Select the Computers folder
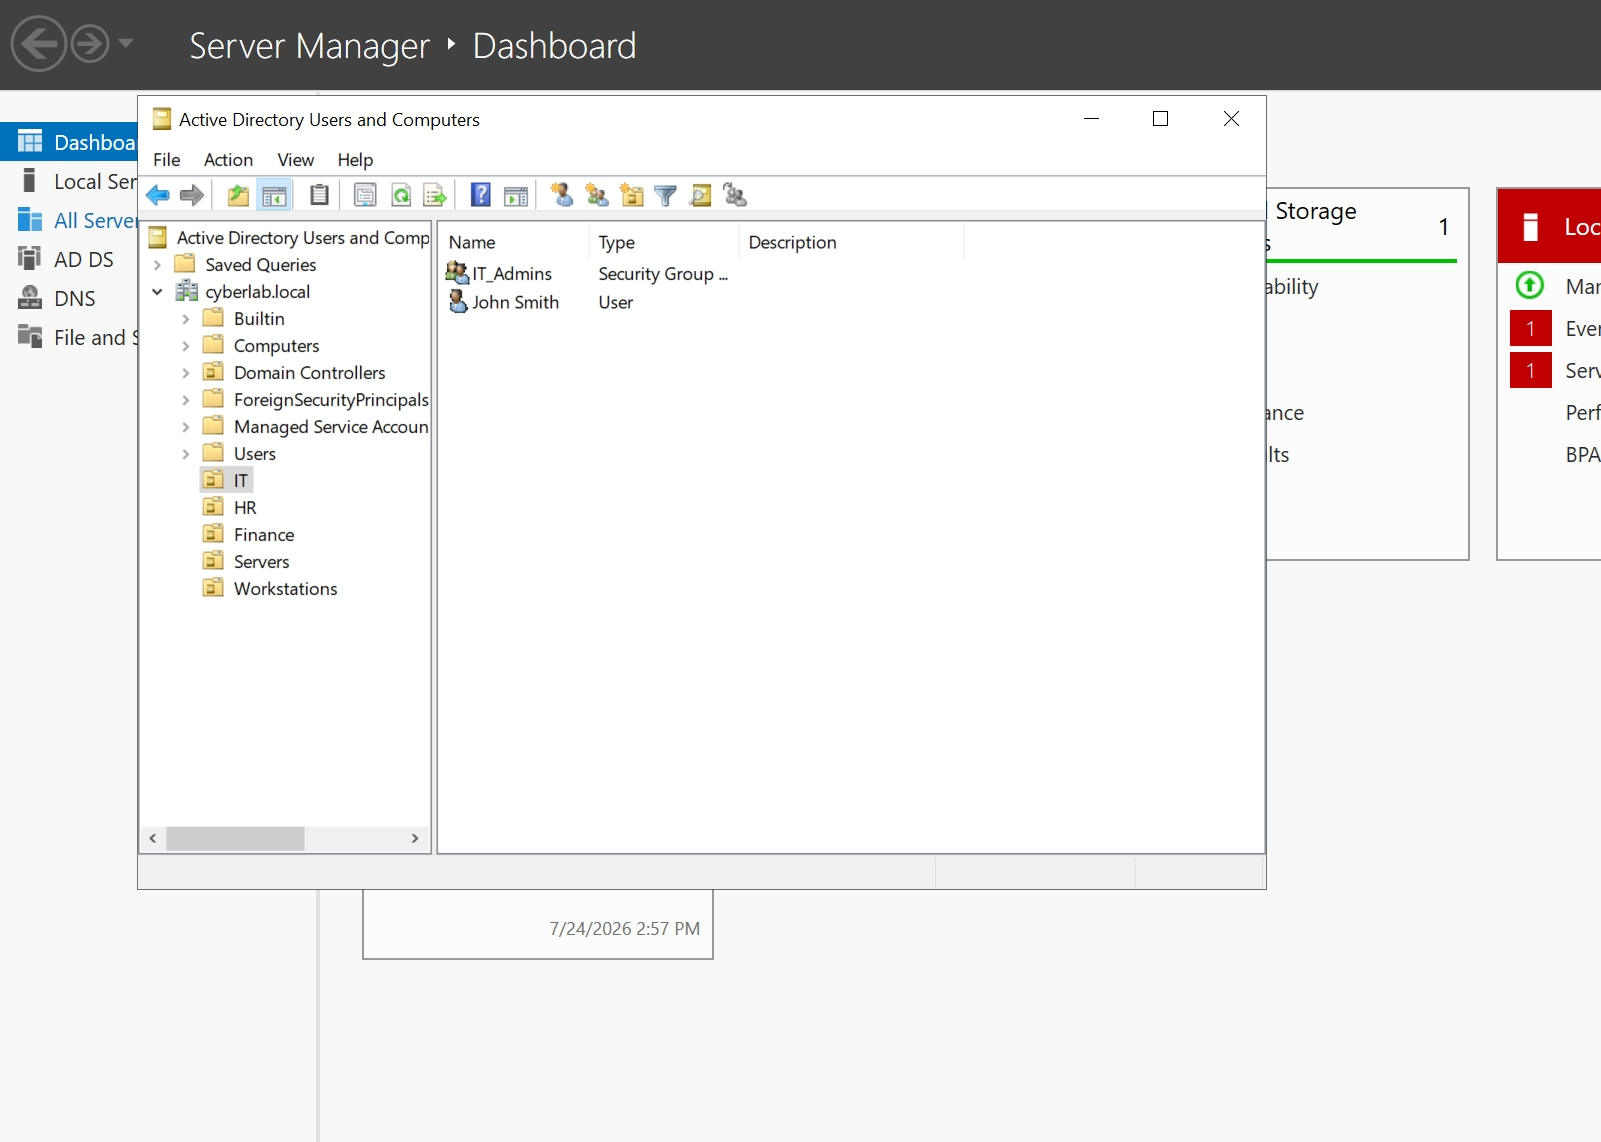 tap(277, 346)
